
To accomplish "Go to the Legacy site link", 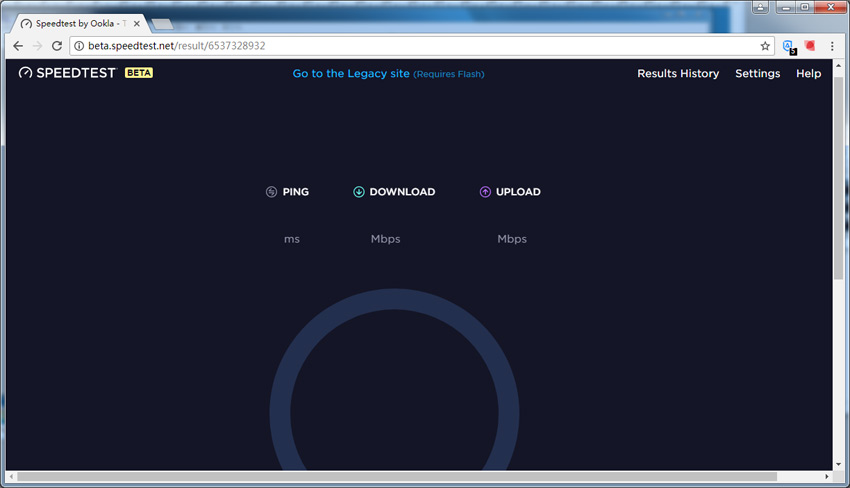I will tap(351, 74).
